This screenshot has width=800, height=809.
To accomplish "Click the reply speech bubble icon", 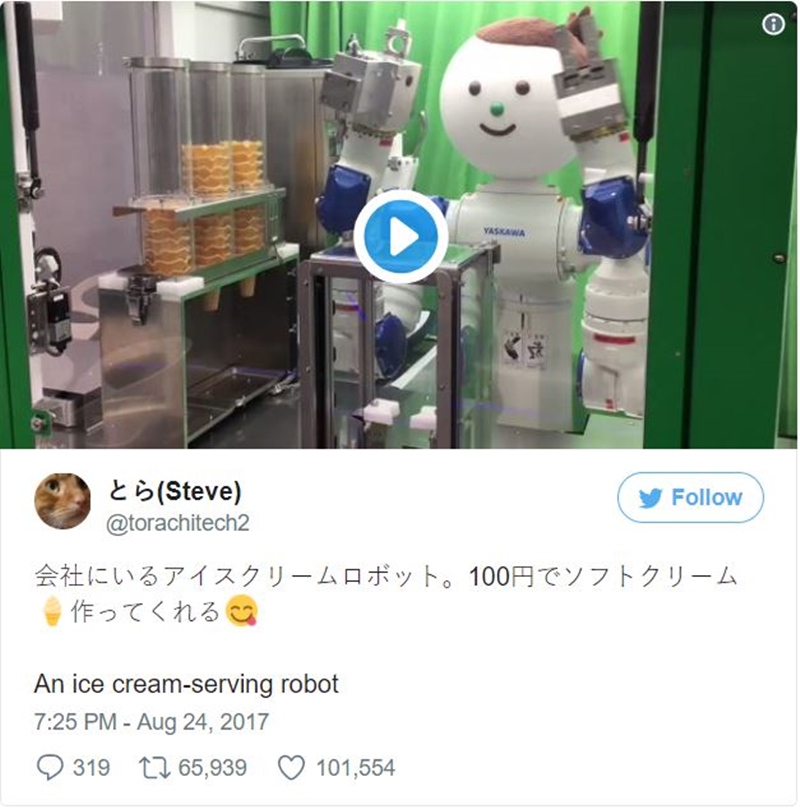I will [50, 768].
